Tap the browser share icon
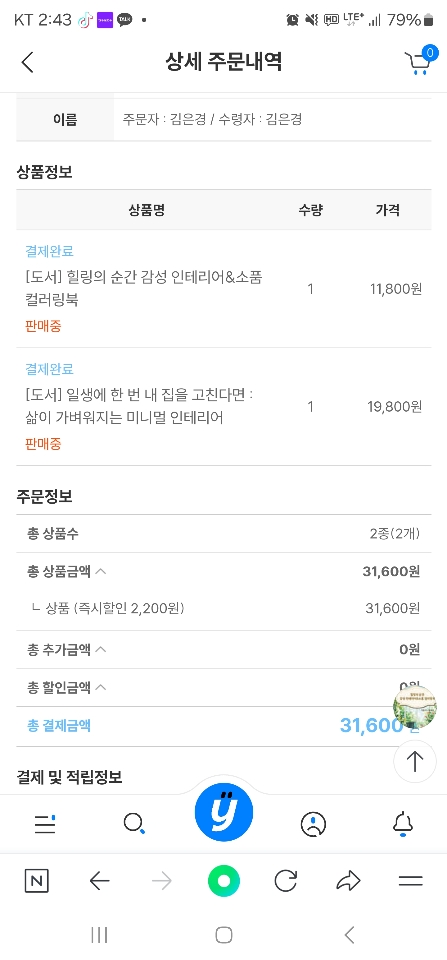447x960 pixels. click(348, 881)
